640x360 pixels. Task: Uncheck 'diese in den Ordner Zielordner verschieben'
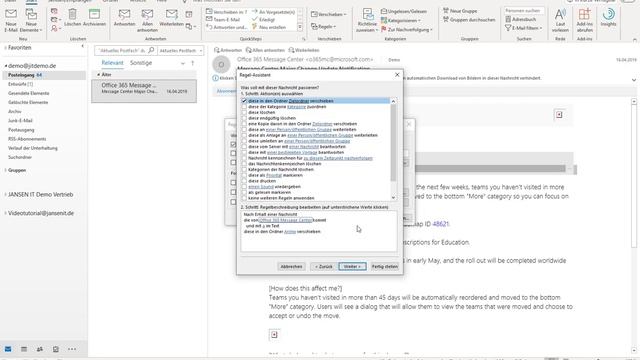coord(244,101)
